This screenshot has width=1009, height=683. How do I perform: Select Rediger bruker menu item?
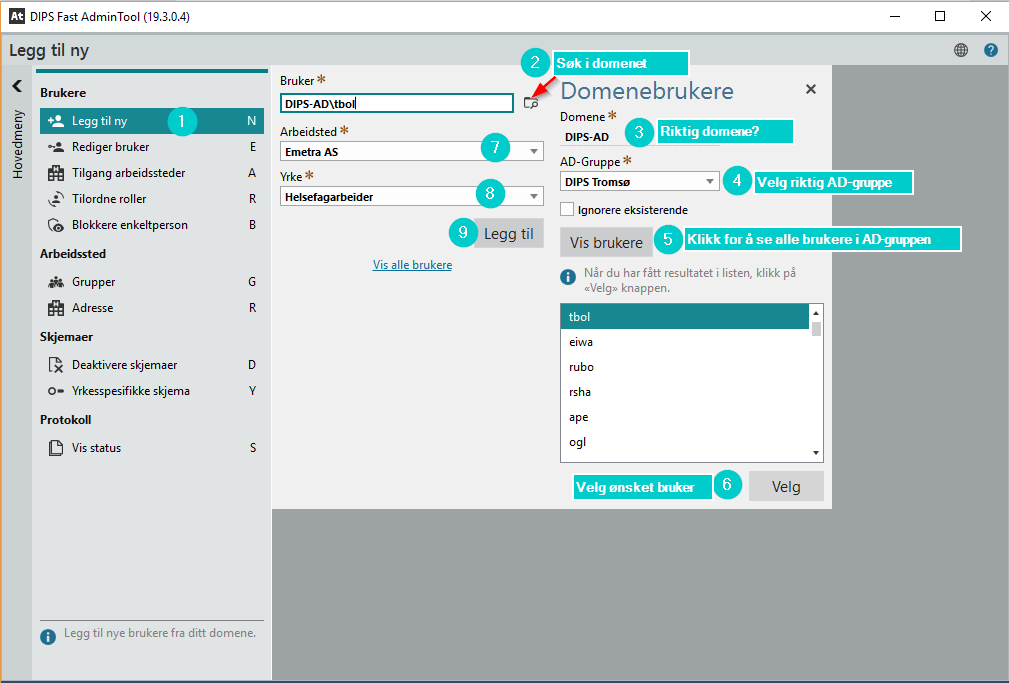click(152, 147)
